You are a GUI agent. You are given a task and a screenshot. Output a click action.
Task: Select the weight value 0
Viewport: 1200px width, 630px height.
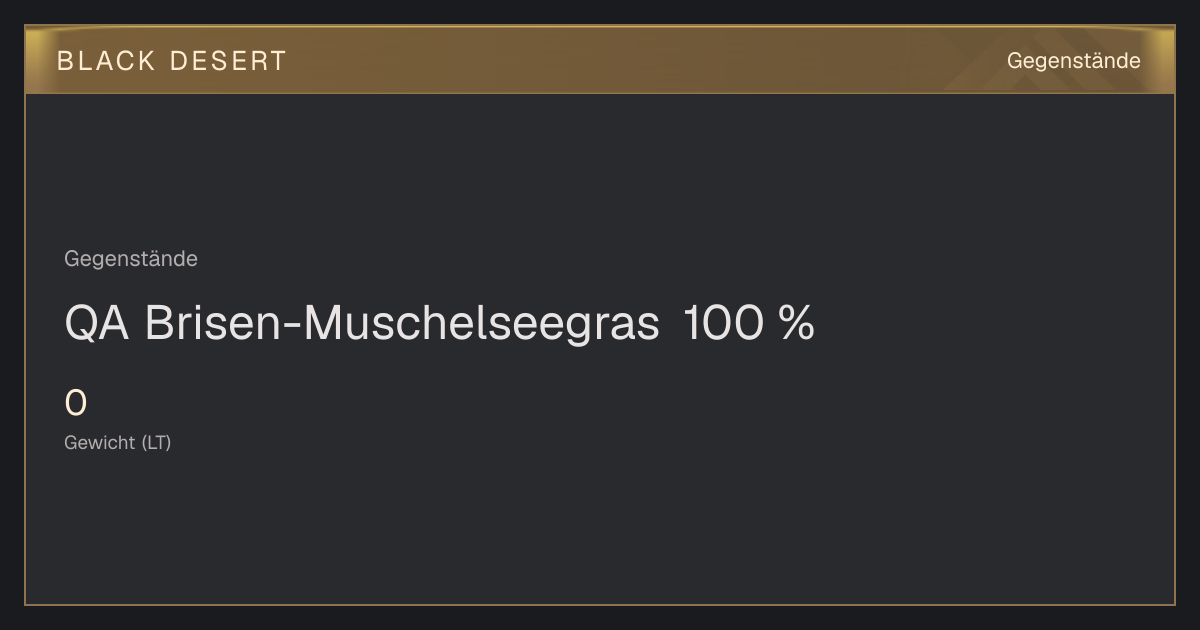coord(76,404)
